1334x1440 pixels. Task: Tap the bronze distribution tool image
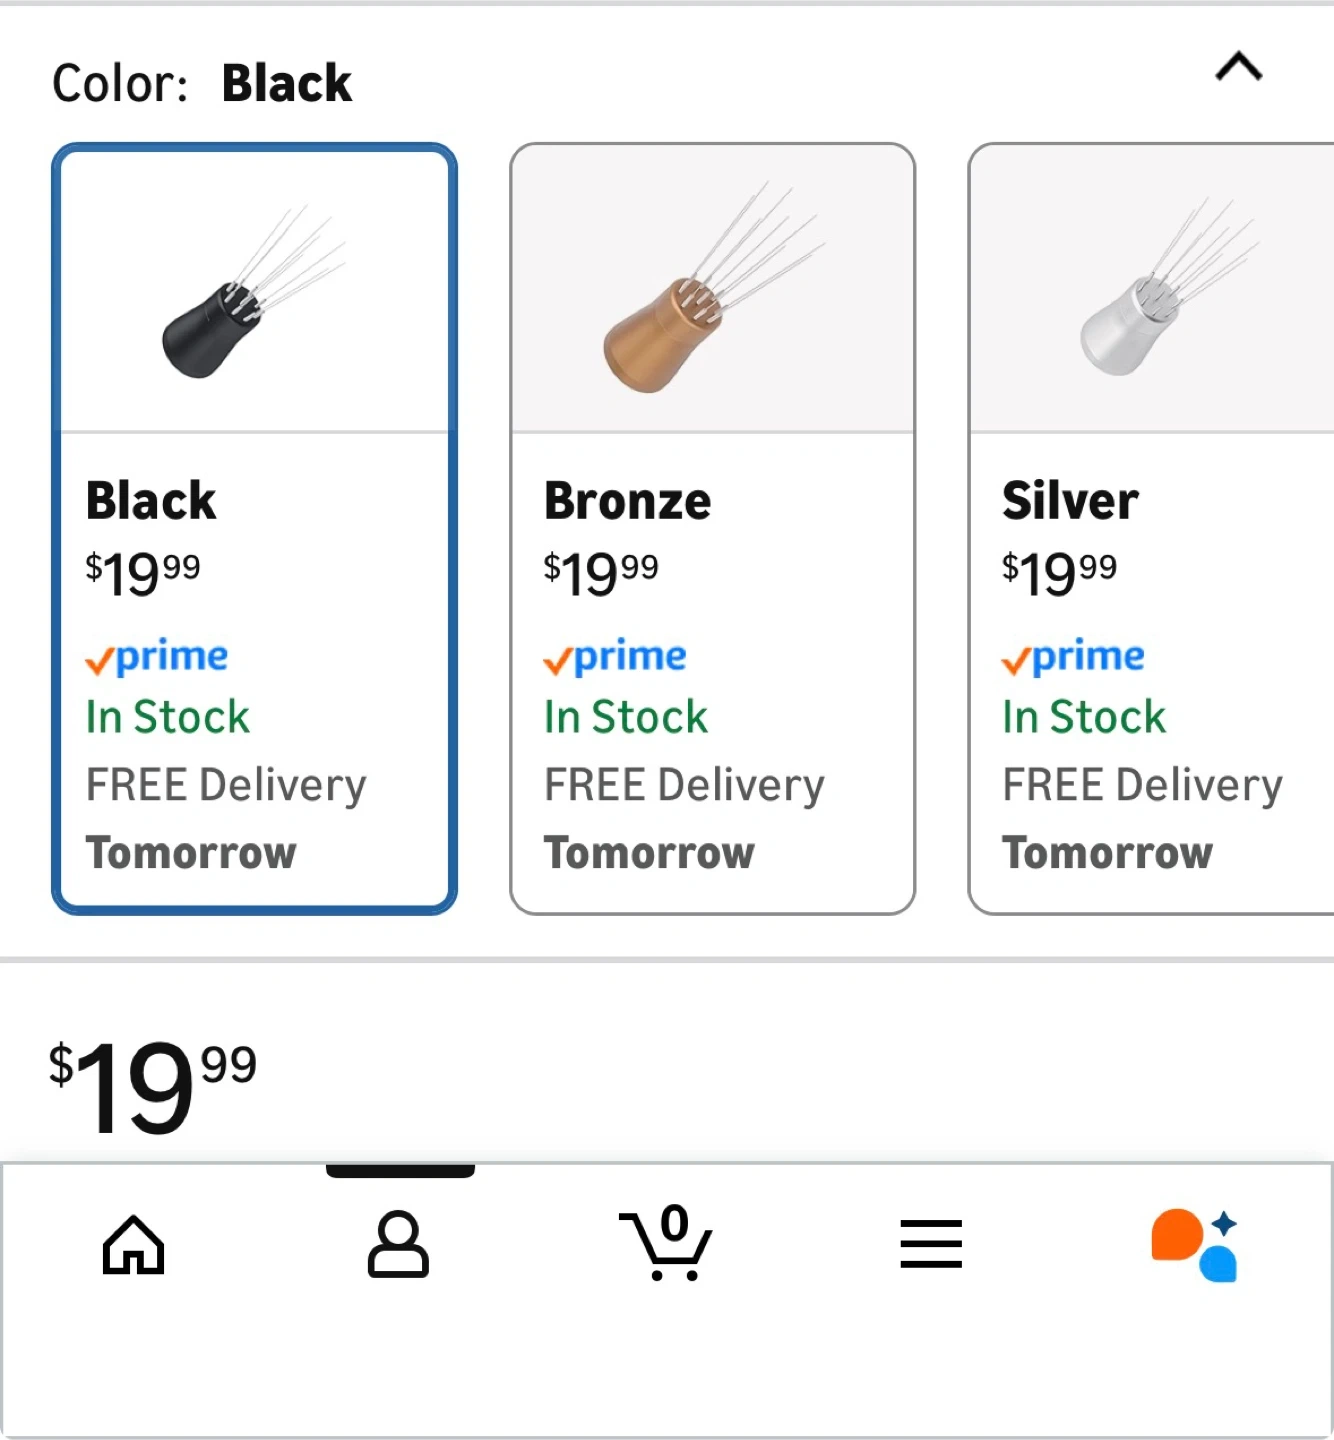point(712,290)
